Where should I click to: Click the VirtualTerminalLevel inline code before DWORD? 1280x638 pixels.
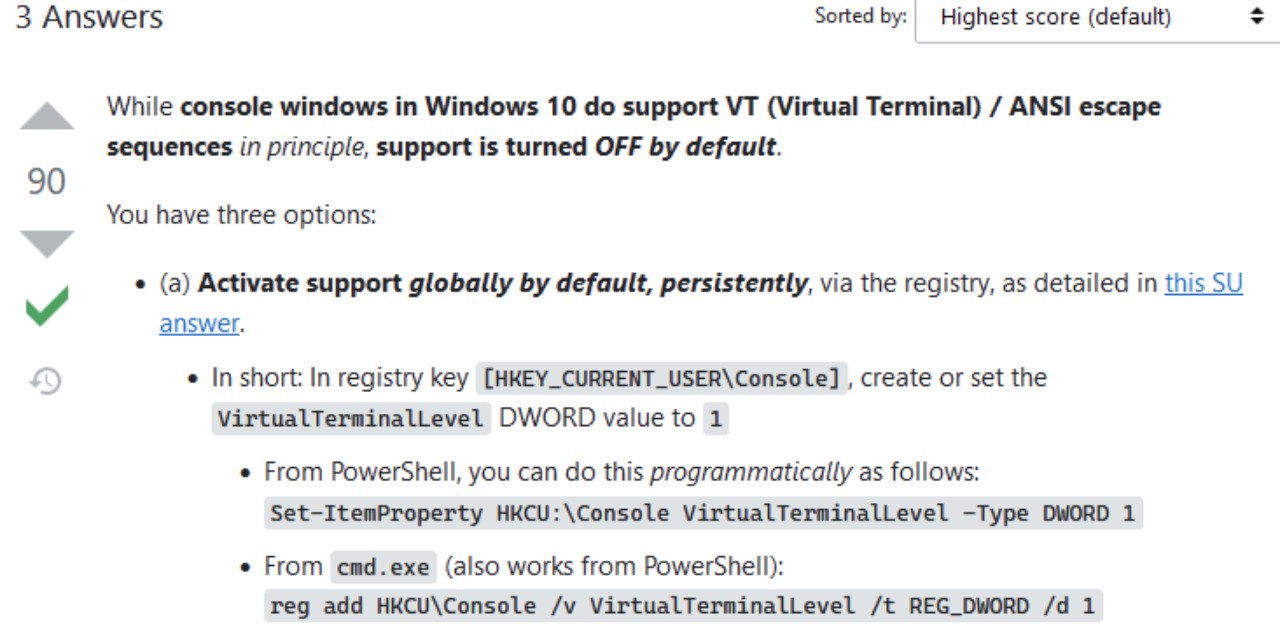point(351,419)
